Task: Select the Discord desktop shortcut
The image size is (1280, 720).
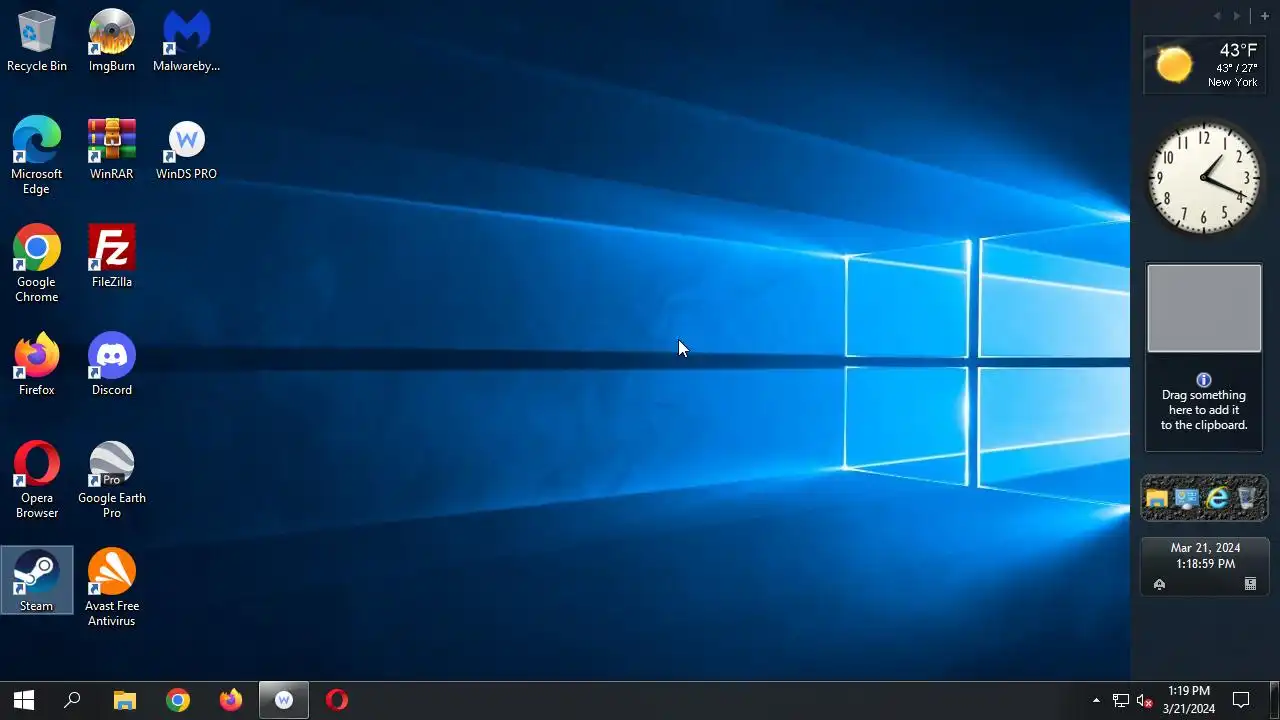Action: (x=111, y=365)
